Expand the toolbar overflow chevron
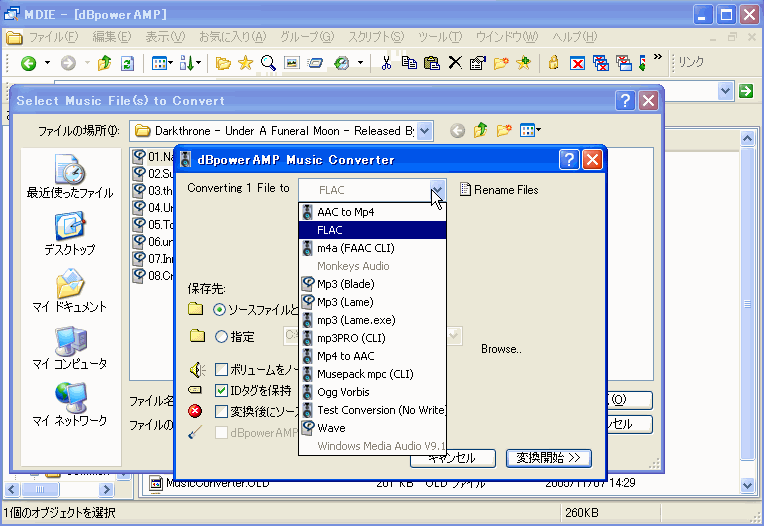The width and height of the screenshot is (764, 526). pos(658,57)
